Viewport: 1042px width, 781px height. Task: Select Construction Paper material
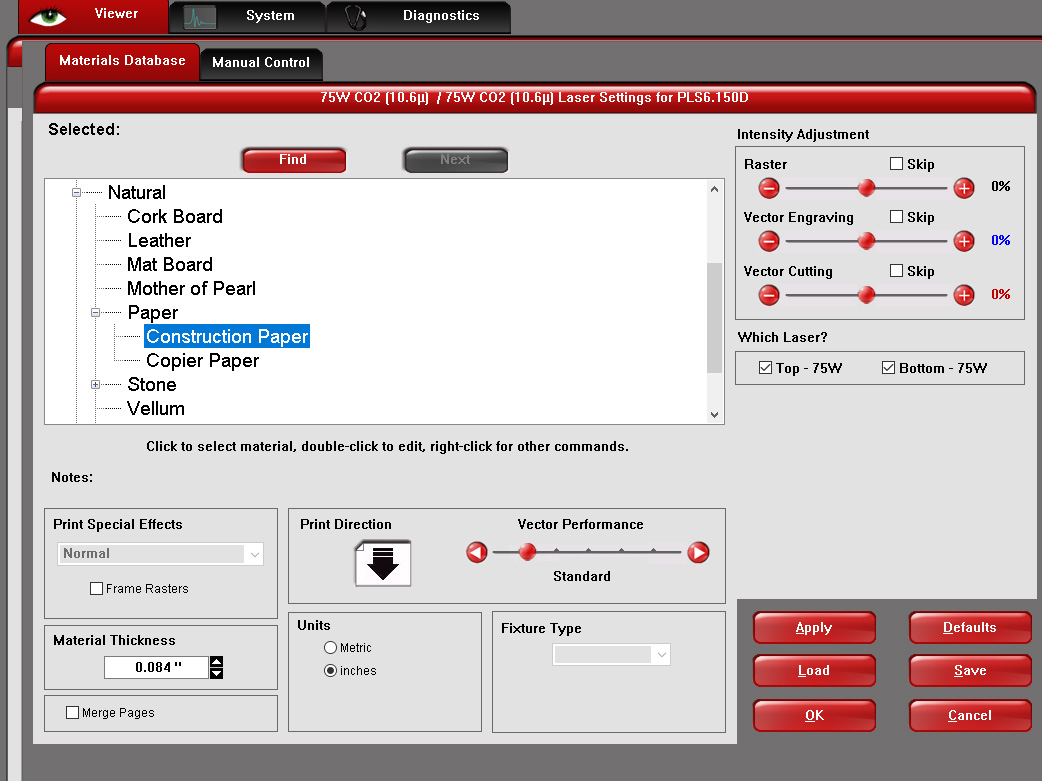coord(227,337)
